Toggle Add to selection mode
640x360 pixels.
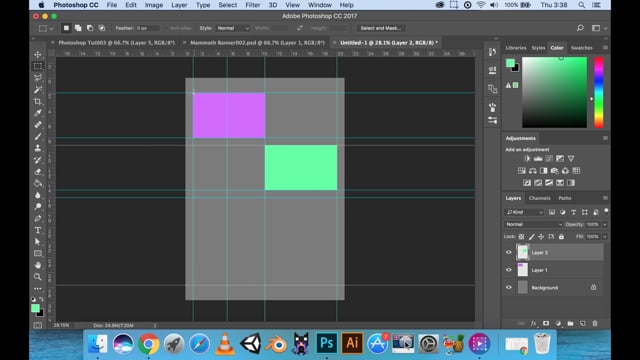coord(78,28)
